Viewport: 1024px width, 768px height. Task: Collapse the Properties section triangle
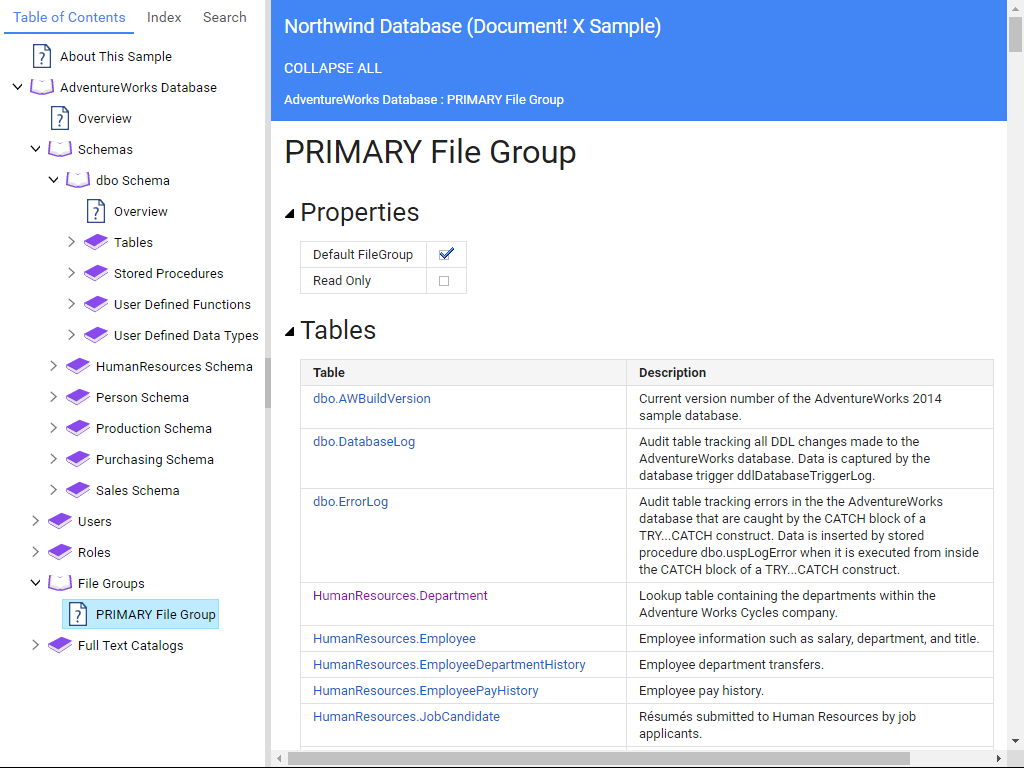pyautogui.click(x=290, y=214)
